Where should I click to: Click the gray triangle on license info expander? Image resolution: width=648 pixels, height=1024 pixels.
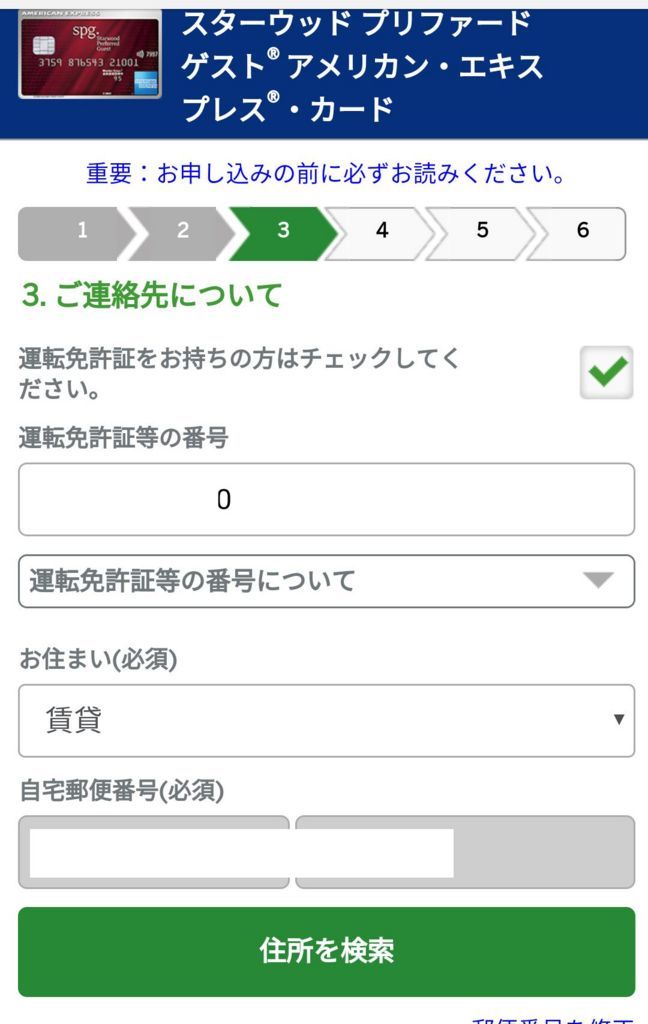point(598,580)
